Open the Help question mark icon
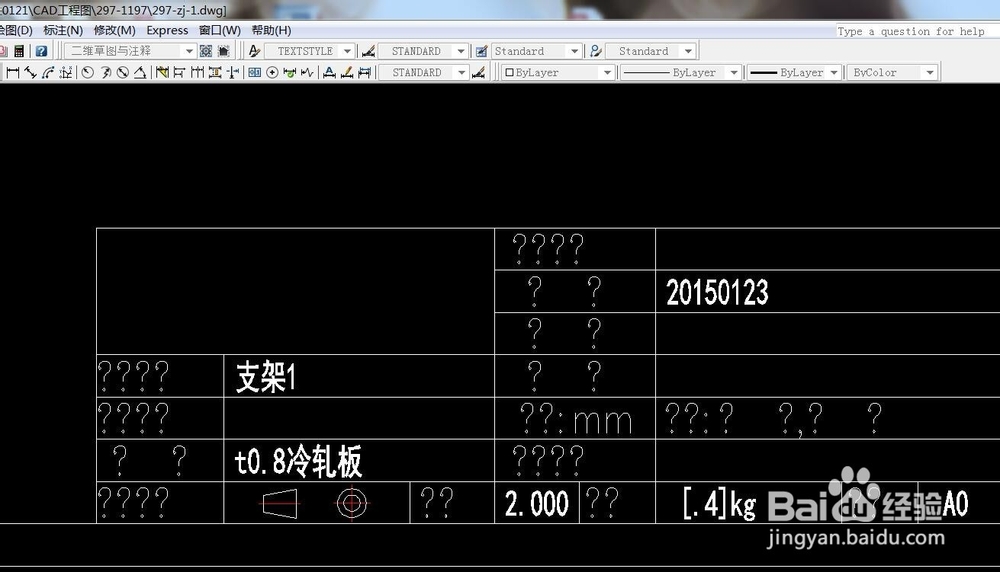Viewport: 1000px width, 572px height. (x=41, y=51)
